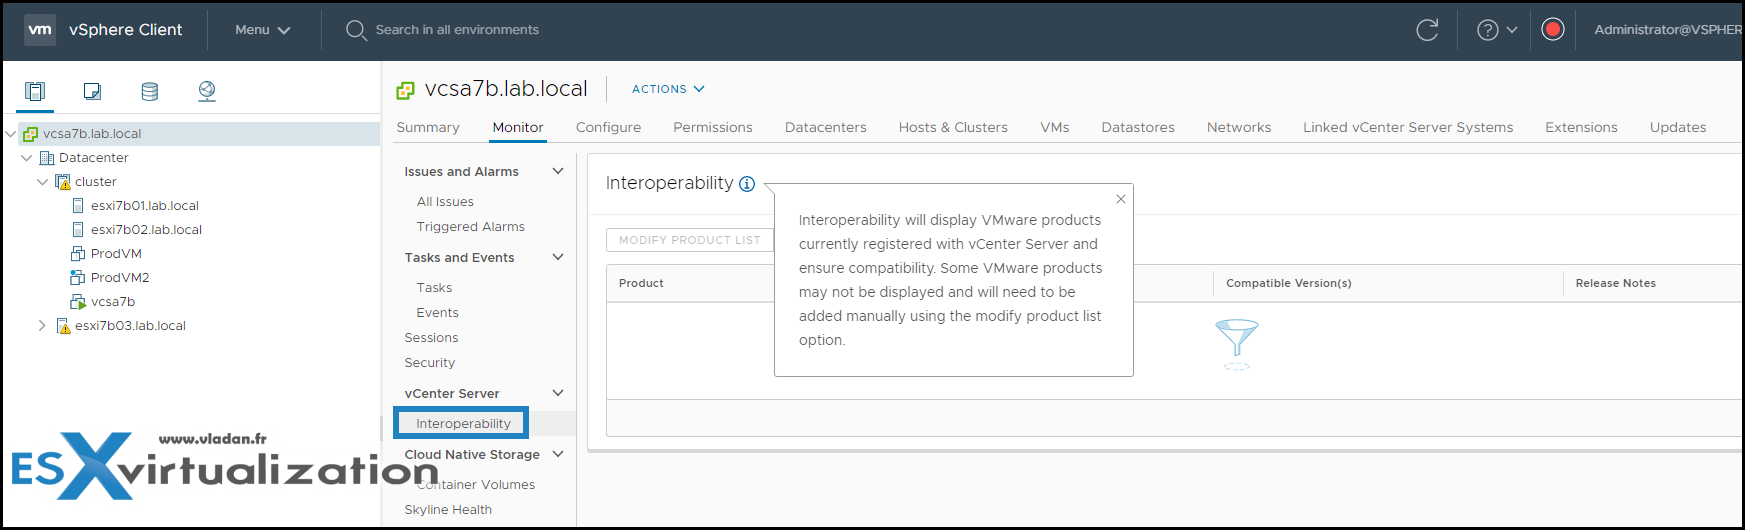Switch to the Extensions tab
The width and height of the screenshot is (1745, 530).
pos(1581,128)
